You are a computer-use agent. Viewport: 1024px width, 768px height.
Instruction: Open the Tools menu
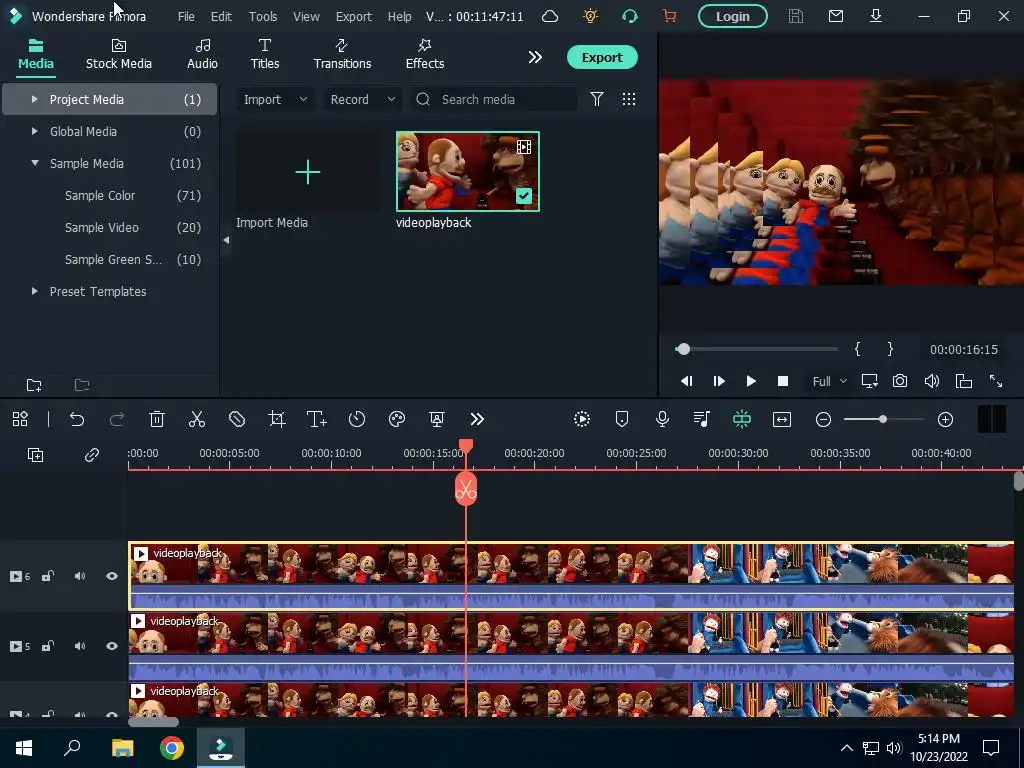pos(263,16)
